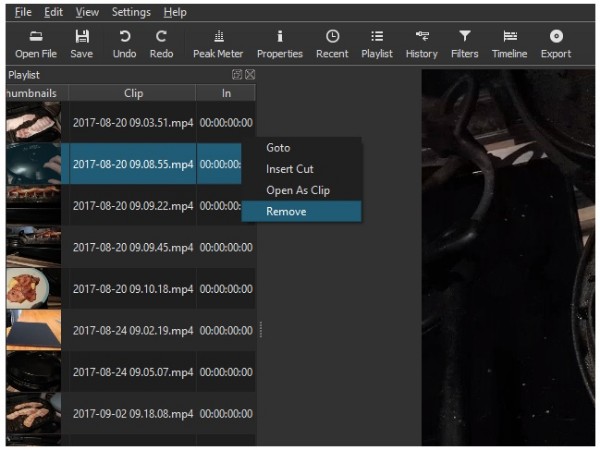This screenshot has width=600, height=450.
Task: Close the Playlist panel
Action: pyautogui.click(x=250, y=75)
